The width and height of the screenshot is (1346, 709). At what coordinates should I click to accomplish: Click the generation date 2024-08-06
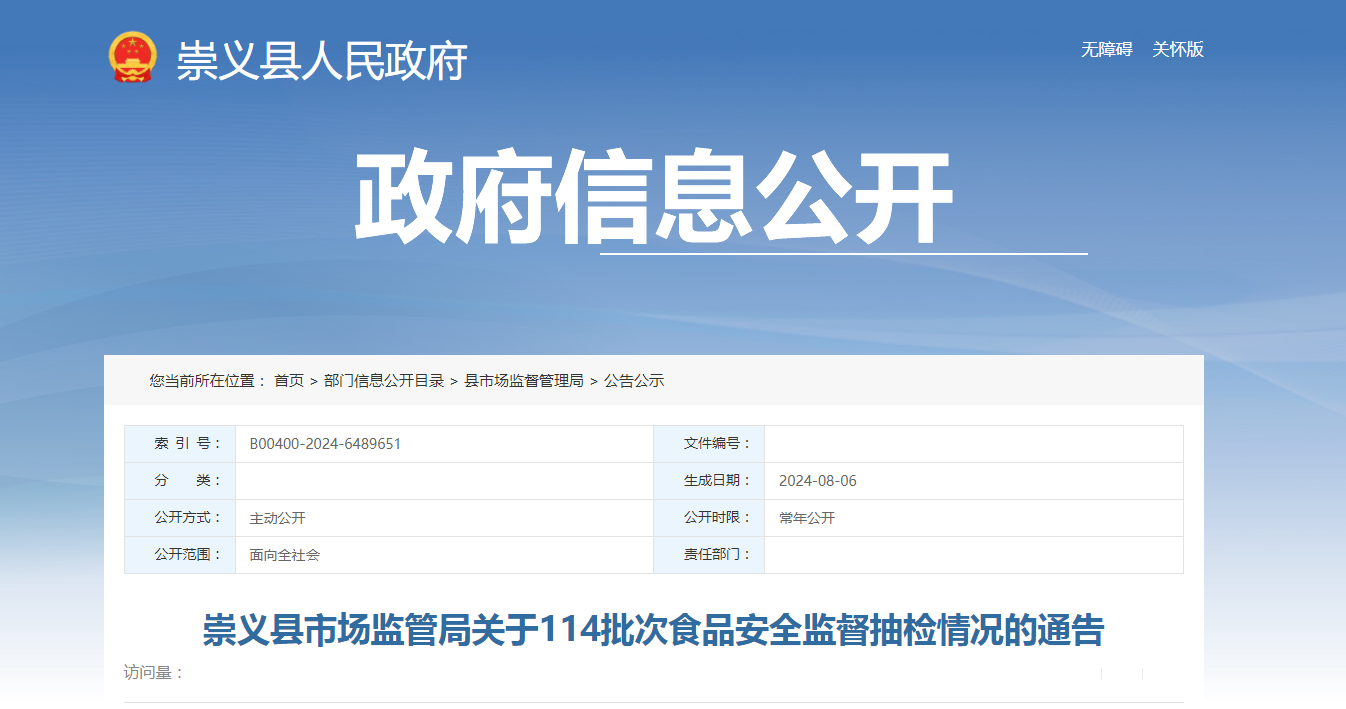[817, 481]
